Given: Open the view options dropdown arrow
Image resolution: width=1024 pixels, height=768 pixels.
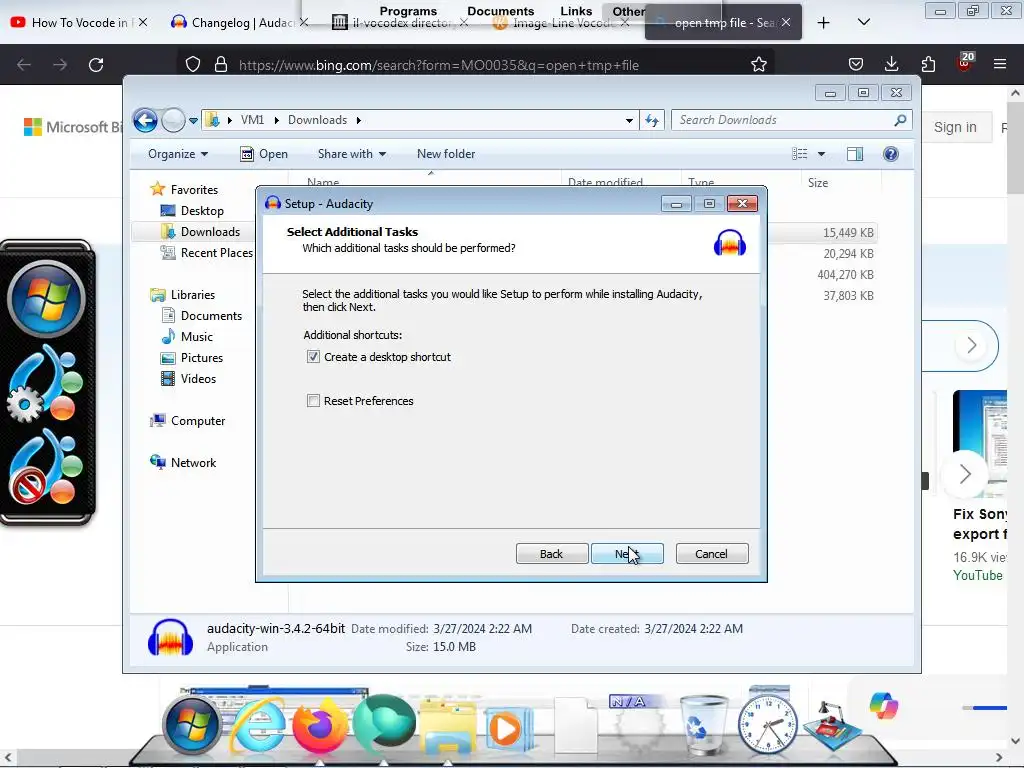Looking at the screenshot, I should [x=822, y=154].
